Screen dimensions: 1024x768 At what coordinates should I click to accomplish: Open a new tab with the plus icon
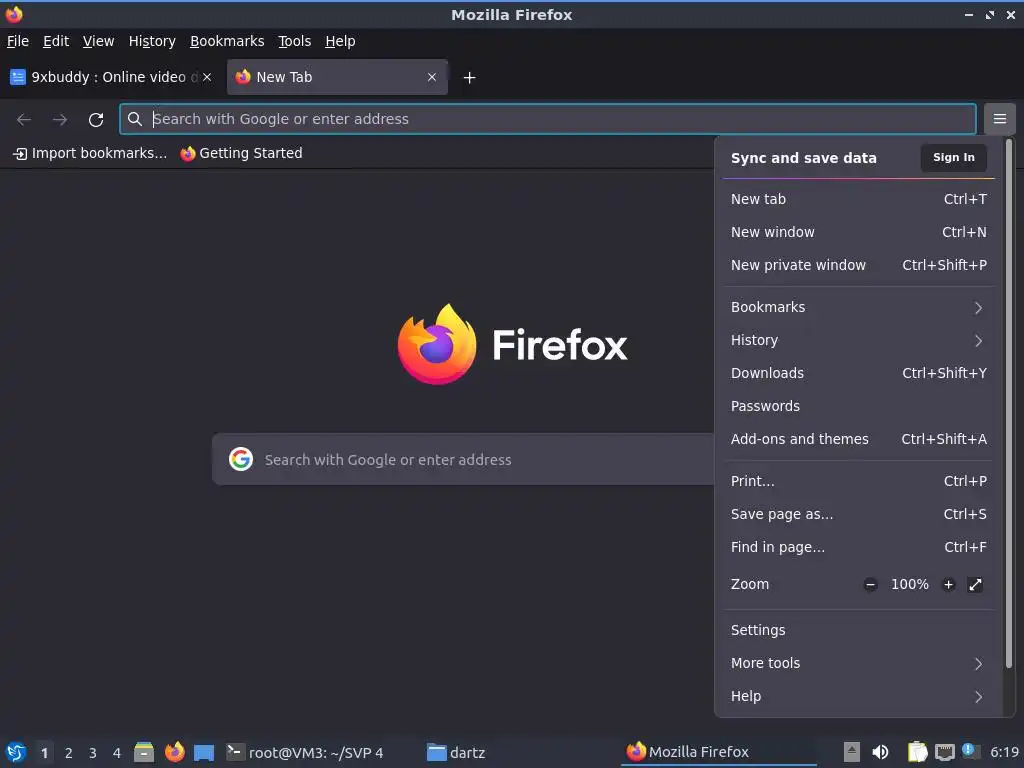click(469, 78)
